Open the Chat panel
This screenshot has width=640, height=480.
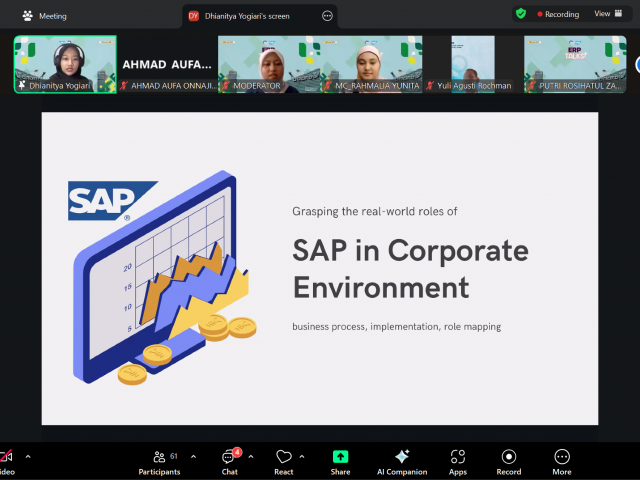click(x=229, y=462)
